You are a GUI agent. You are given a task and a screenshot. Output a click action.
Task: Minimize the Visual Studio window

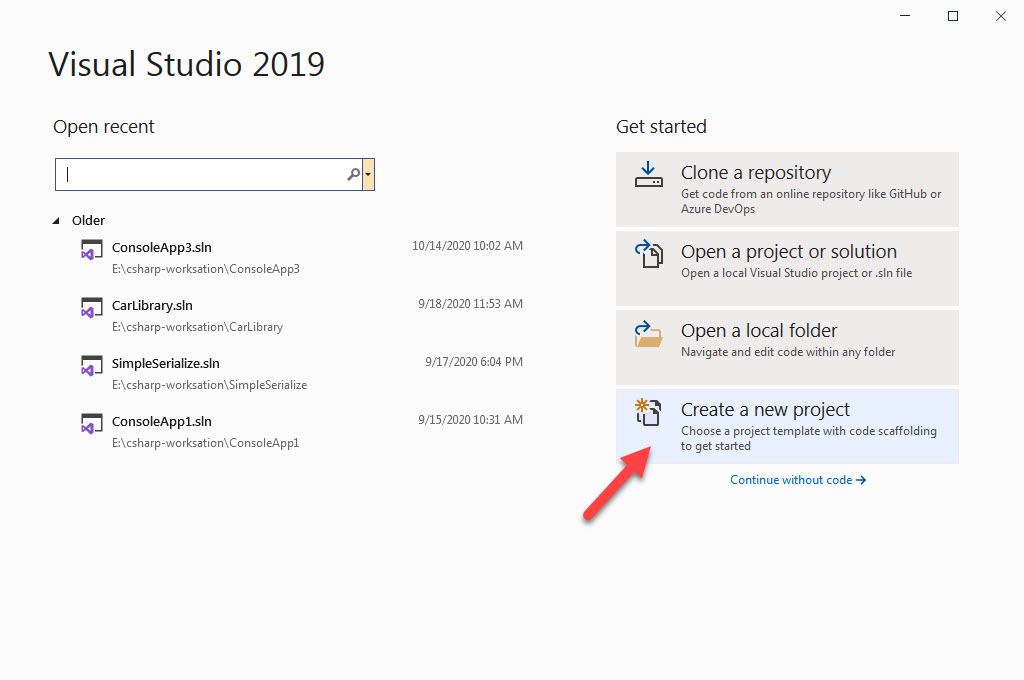pyautogui.click(x=904, y=16)
